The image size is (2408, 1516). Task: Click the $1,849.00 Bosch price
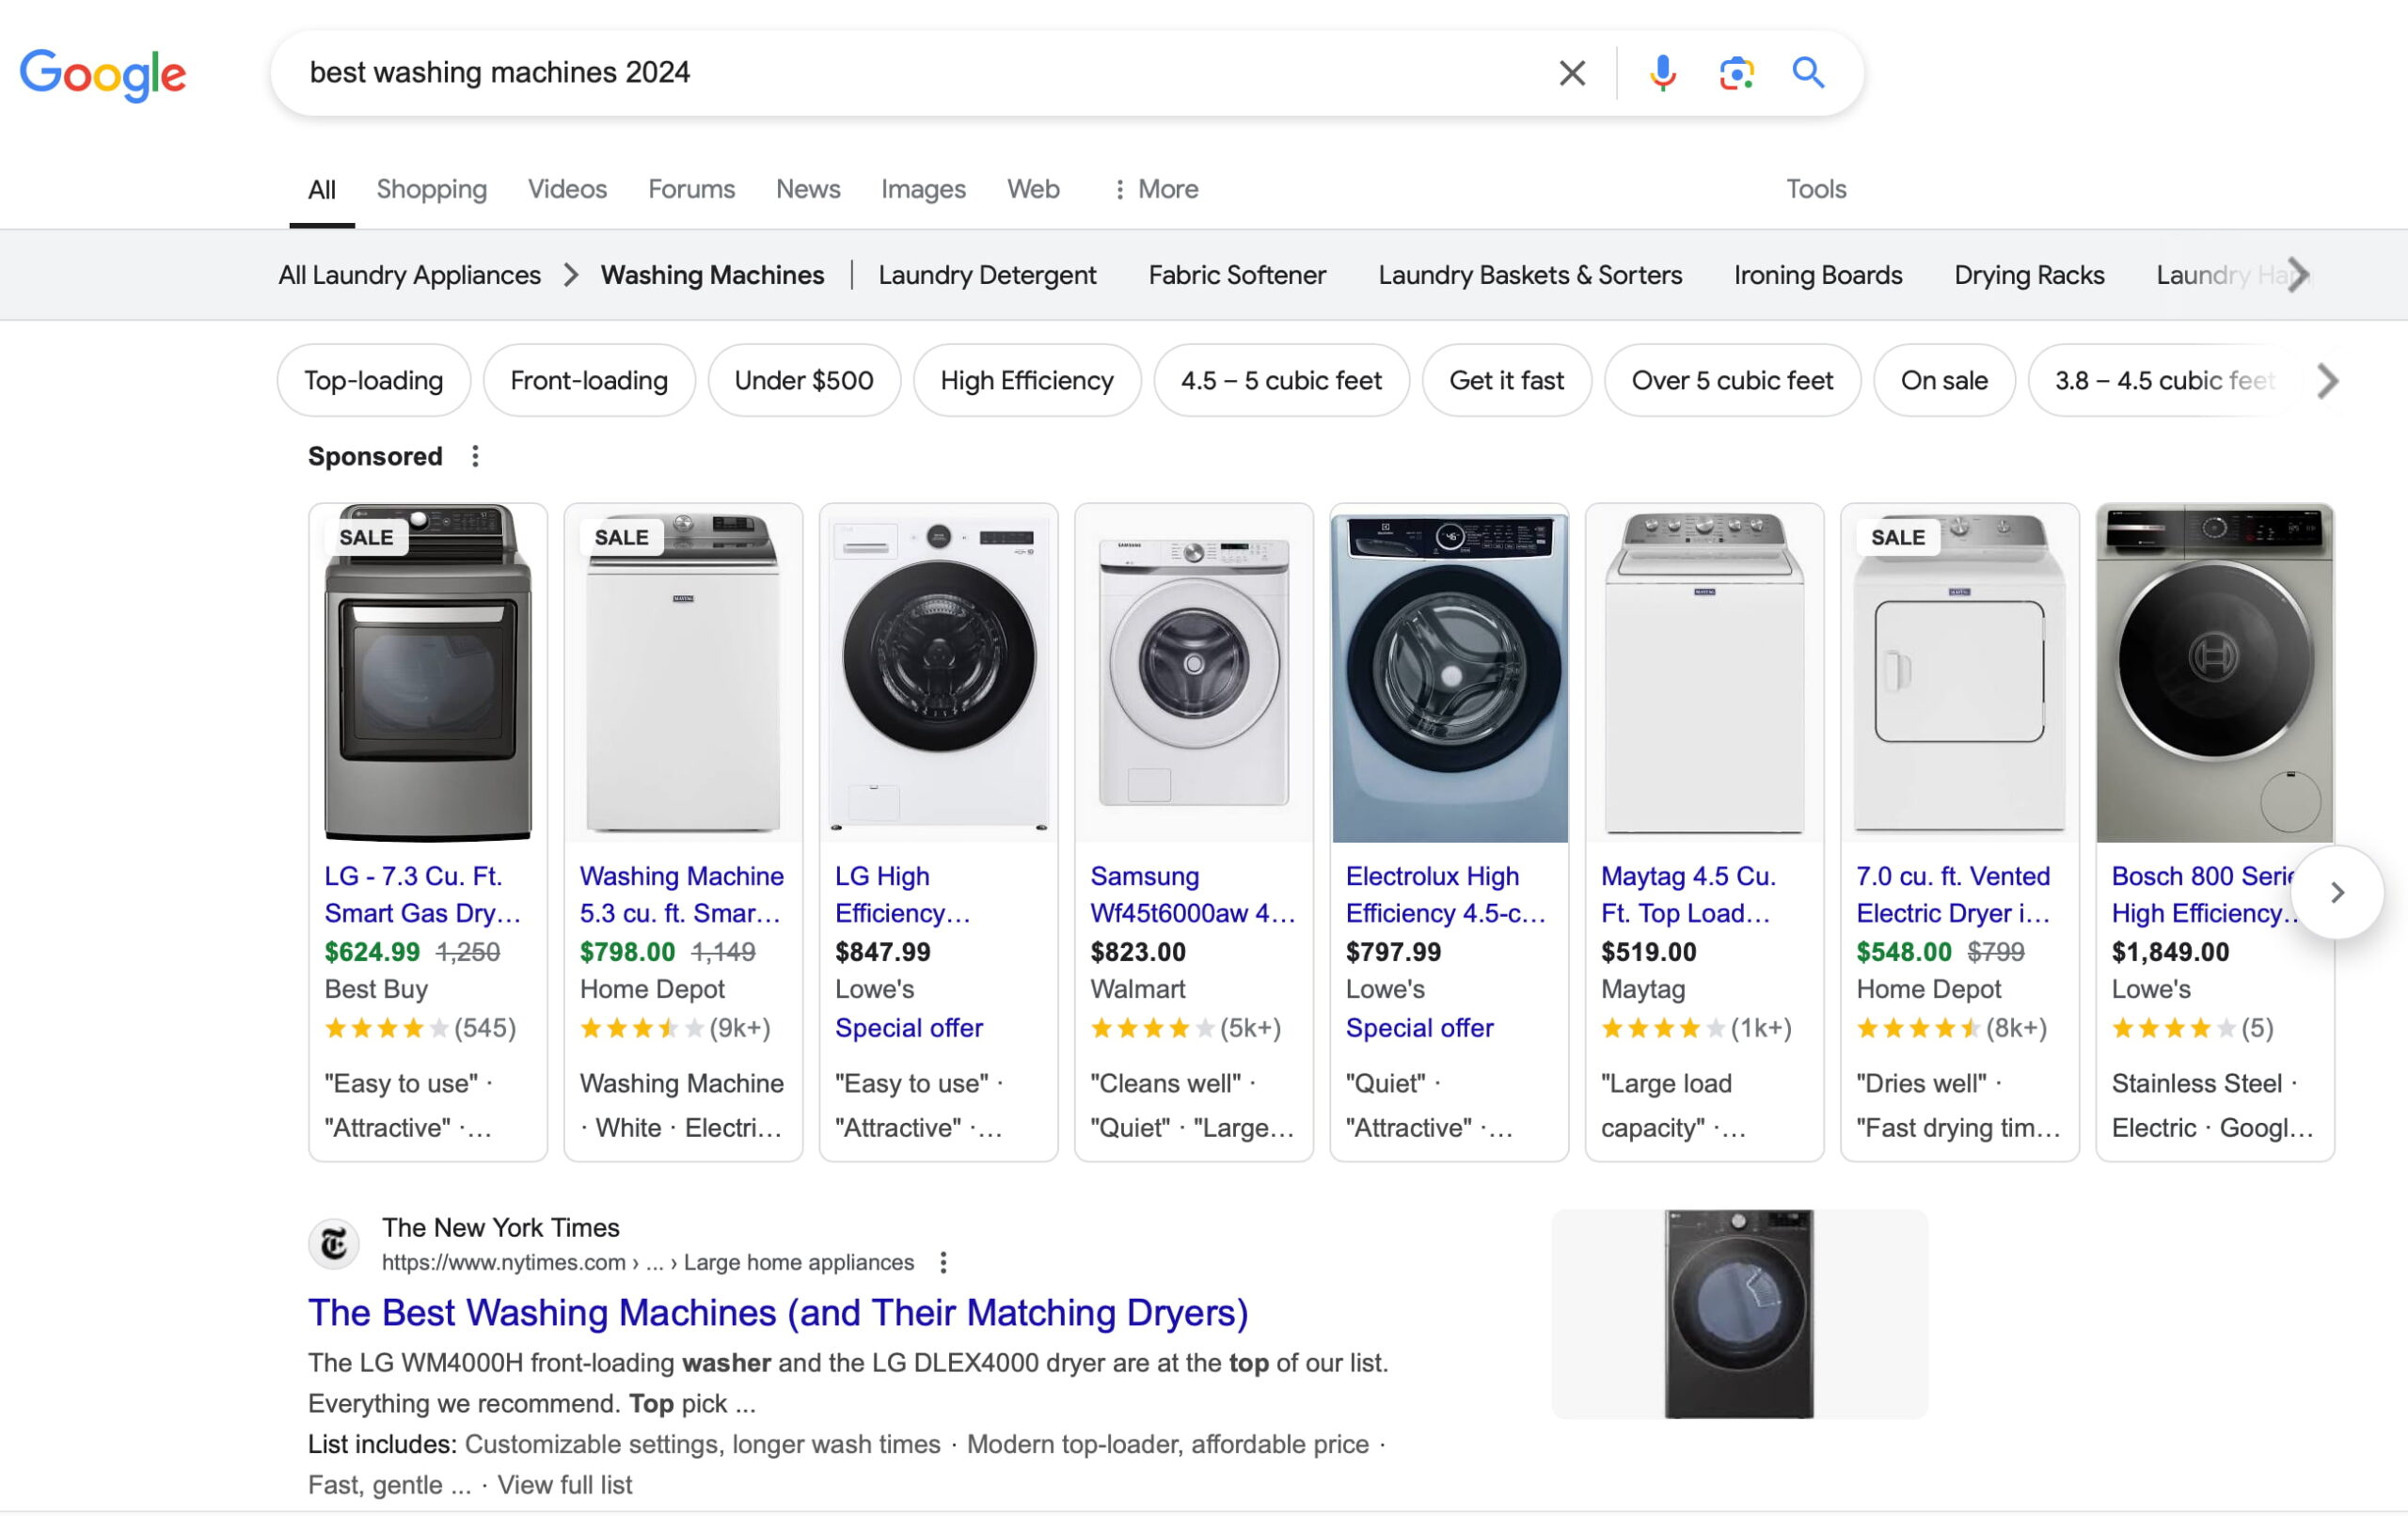coord(2170,952)
